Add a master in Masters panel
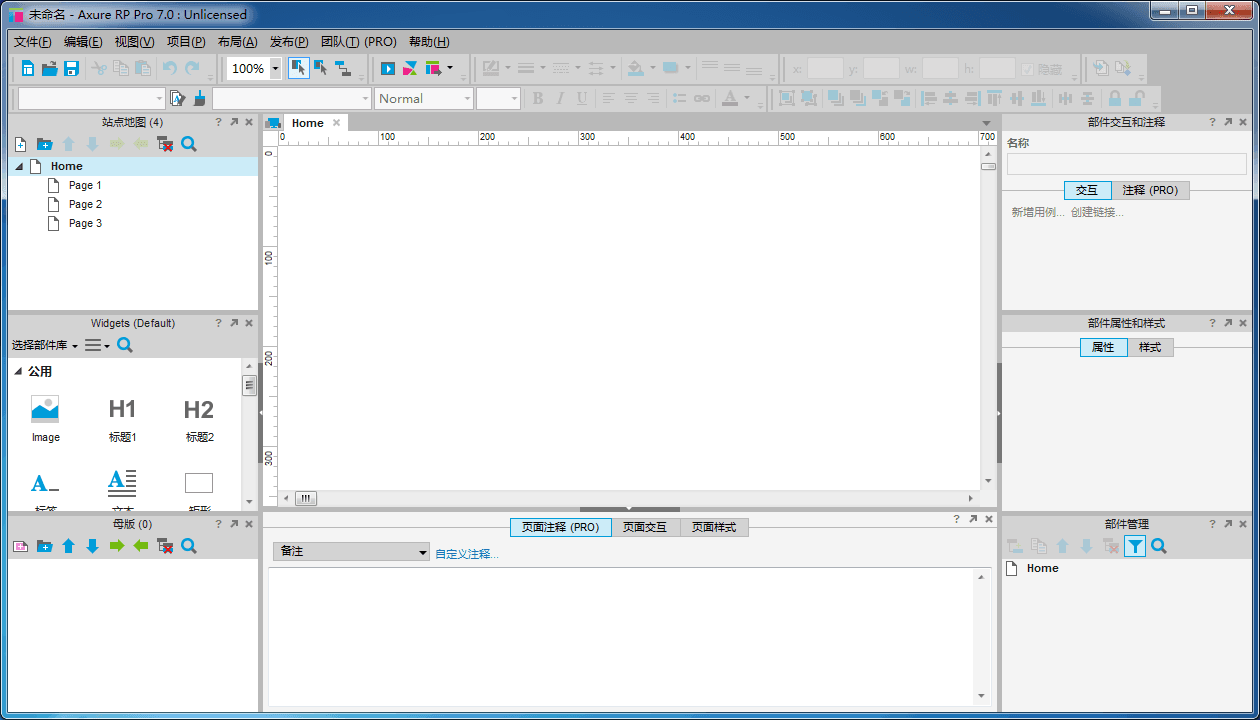Image resolution: width=1260 pixels, height=720 pixels. 20,546
